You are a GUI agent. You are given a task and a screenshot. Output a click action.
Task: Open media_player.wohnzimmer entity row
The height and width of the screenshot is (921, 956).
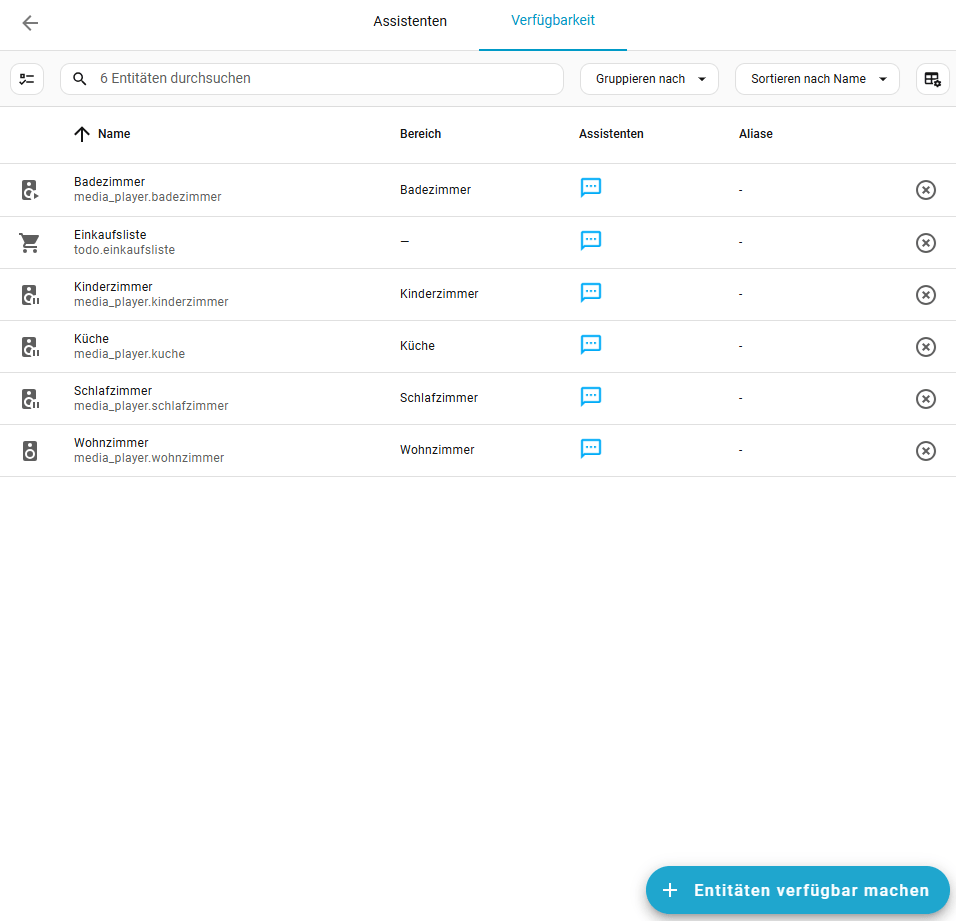point(478,451)
